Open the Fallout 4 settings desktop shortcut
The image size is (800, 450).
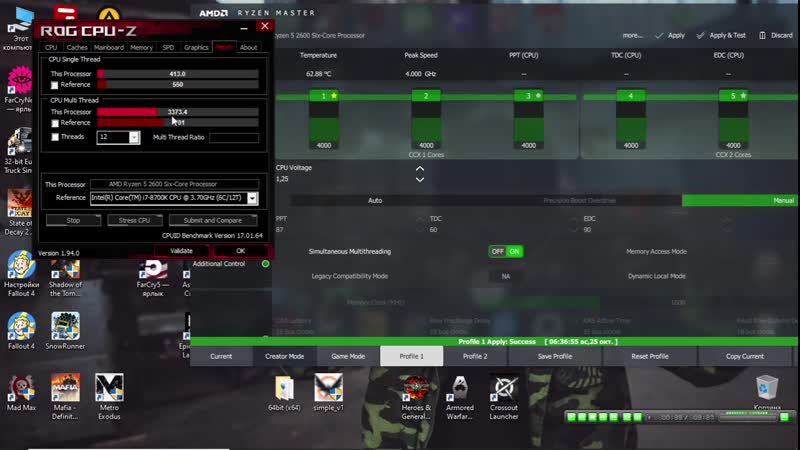tap(21, 273)
